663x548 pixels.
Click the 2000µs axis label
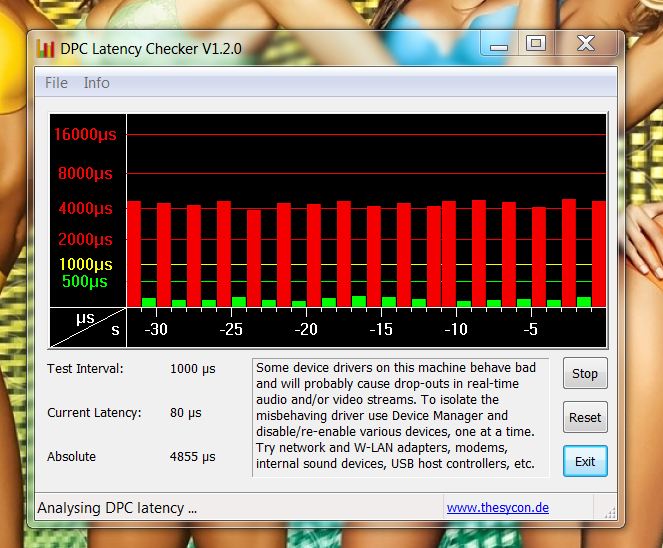coord(85,239)
